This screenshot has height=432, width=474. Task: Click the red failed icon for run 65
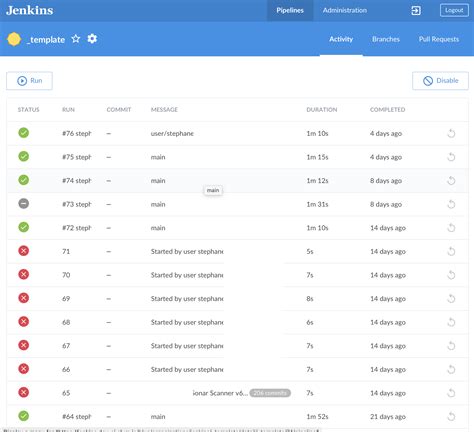coord(23,392)
